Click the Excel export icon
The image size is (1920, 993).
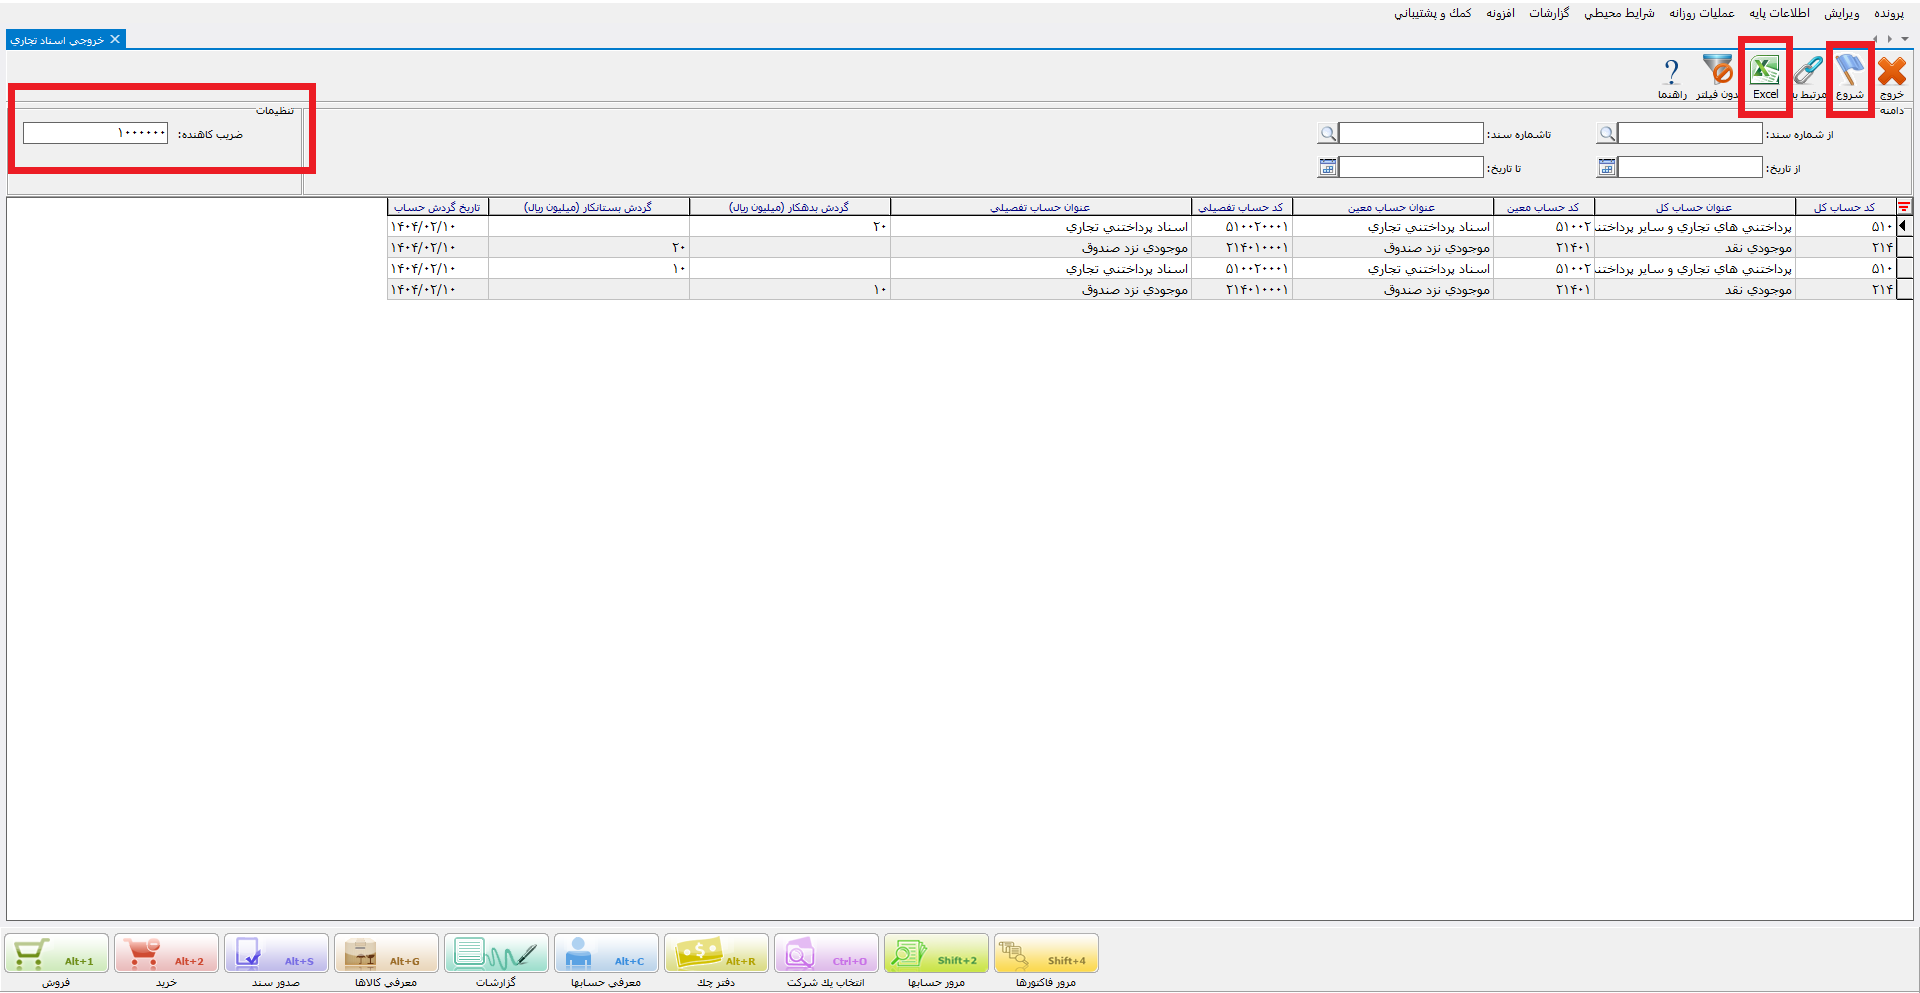[x=1765, y=72]
